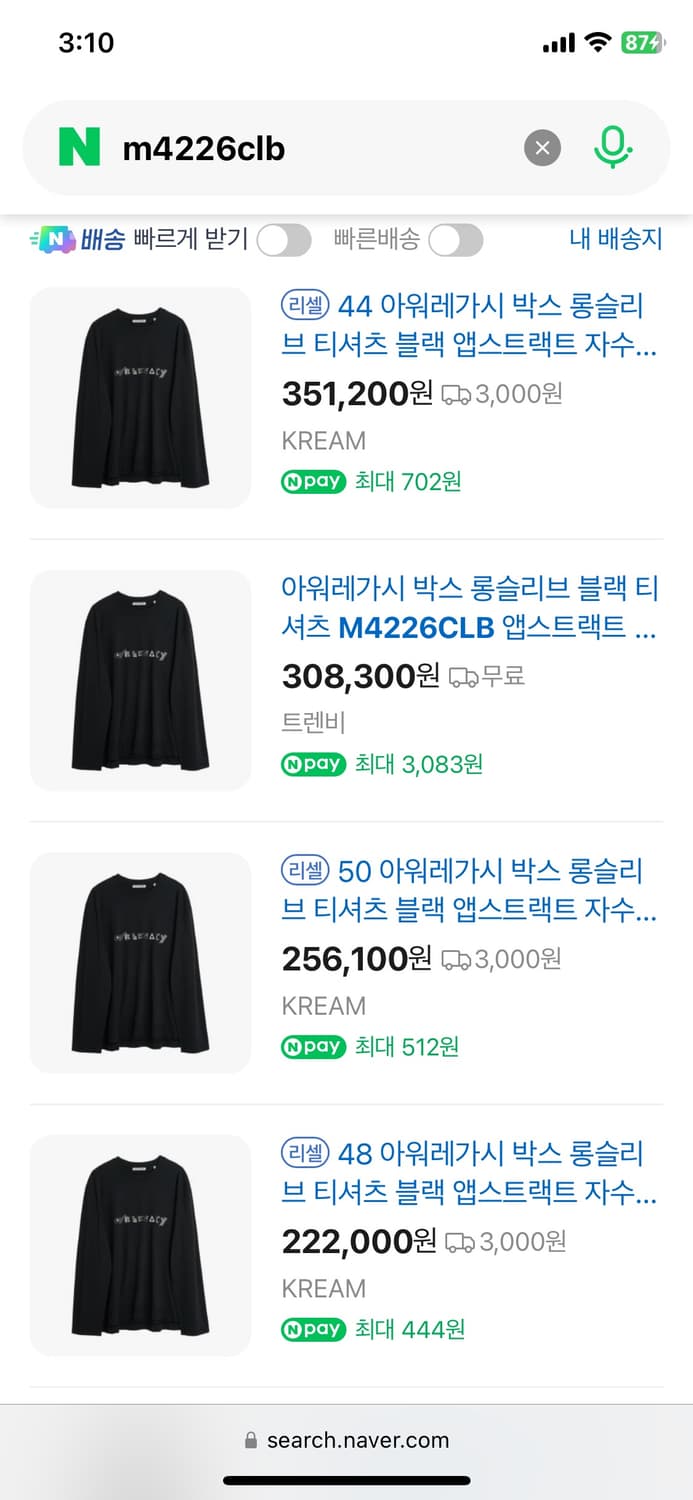Click the lock icon beside search.naver.com

pyautogui.click(x=247, y=1440)
